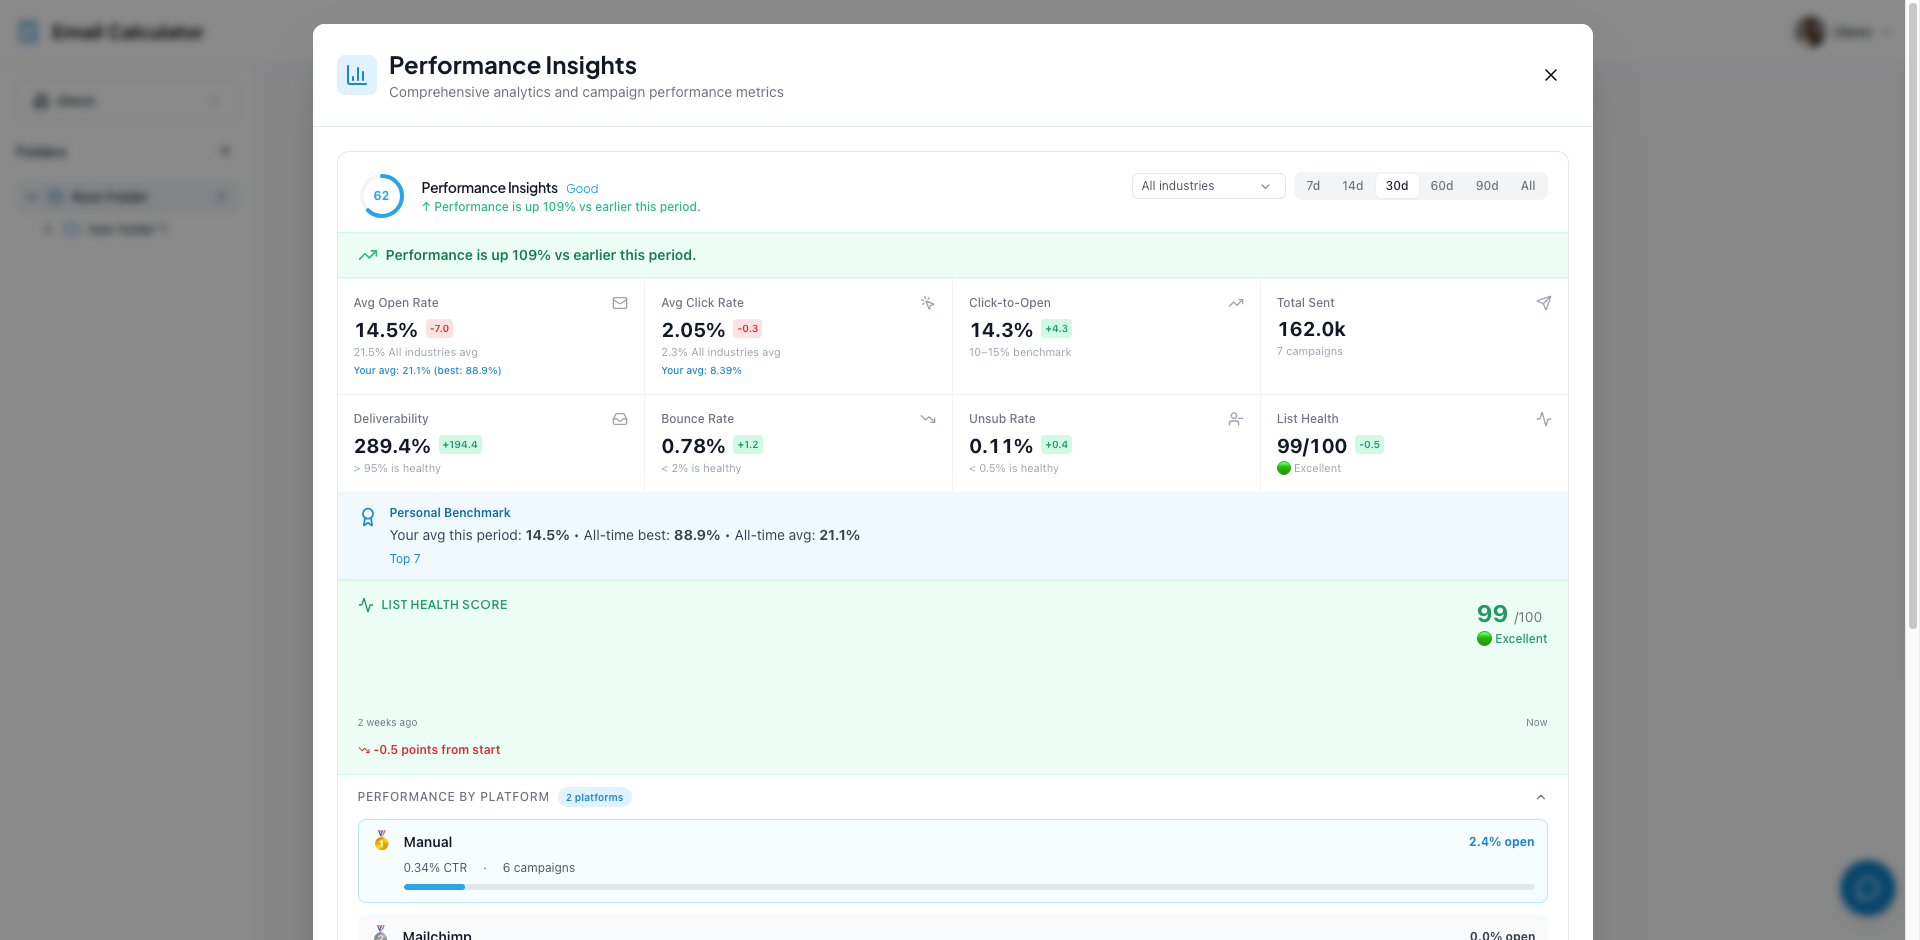Click the 62 performance score circle
1920x940 pixels.
[381, 196]
